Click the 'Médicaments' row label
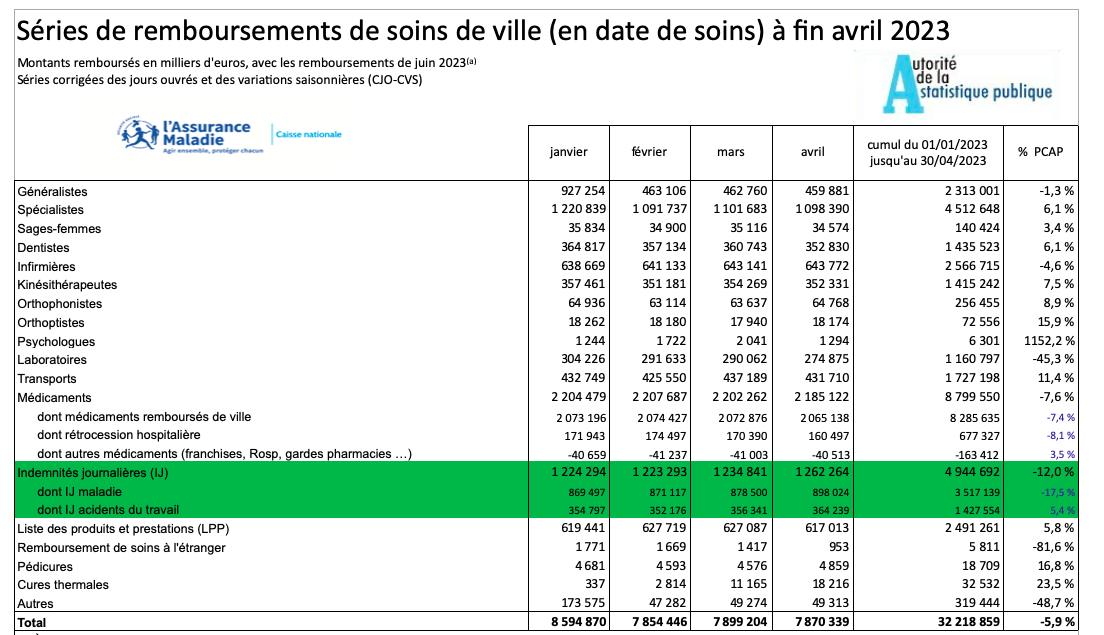Image resolution: width=1104 pixels, height=635 pixels. 54,398
